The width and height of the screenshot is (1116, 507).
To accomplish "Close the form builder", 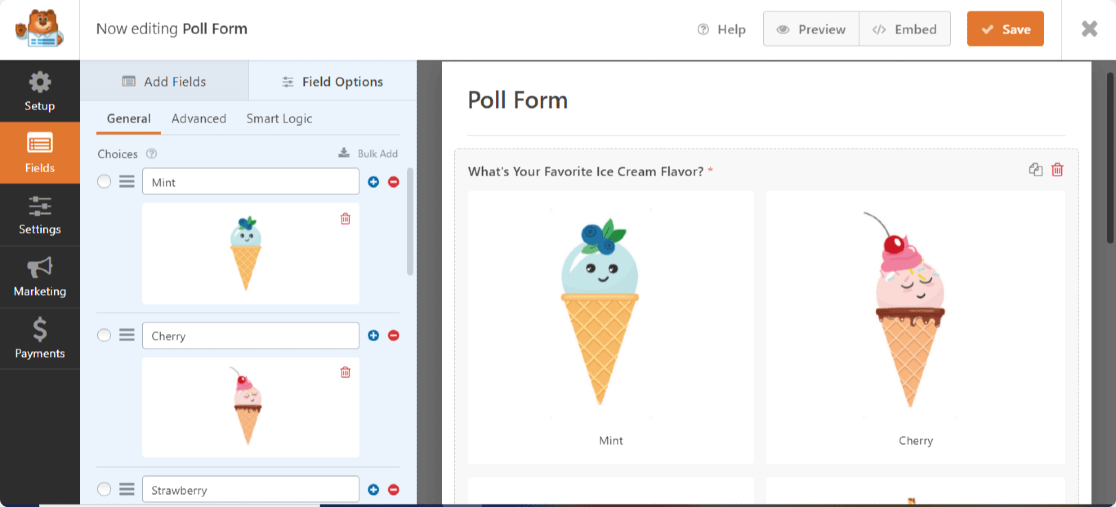I will (x=1089, y=28).
